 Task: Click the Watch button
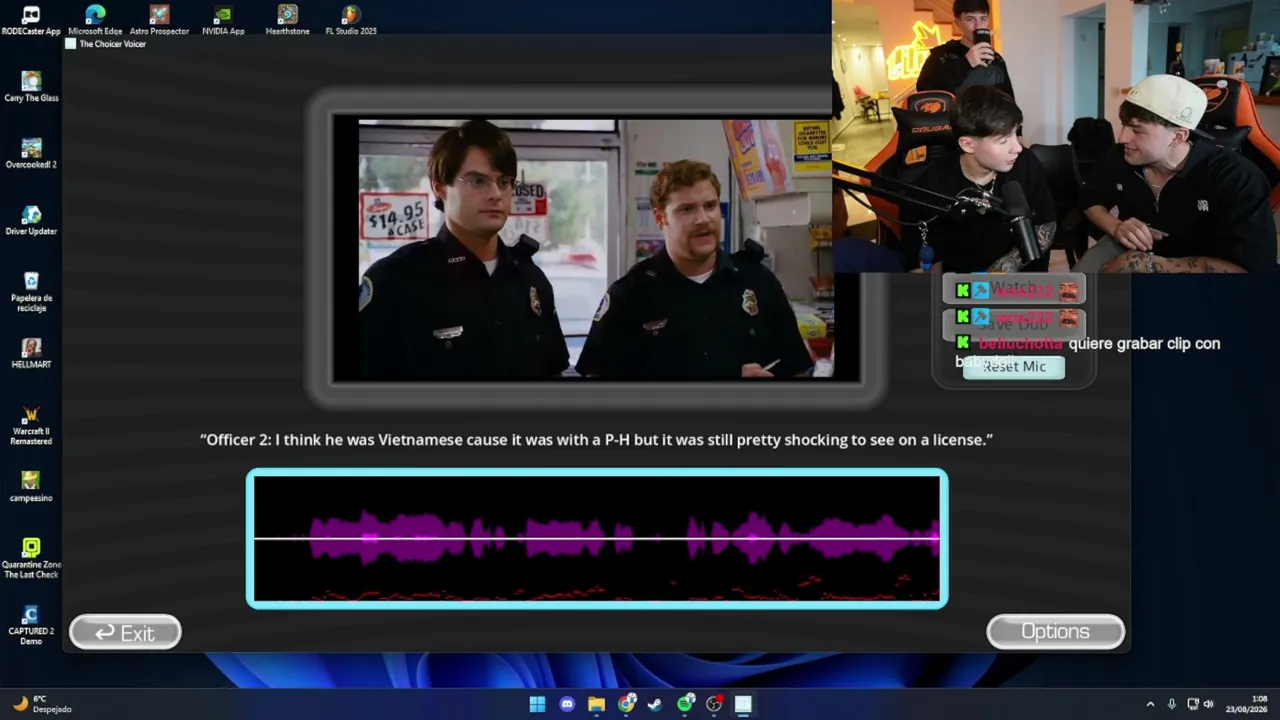pyautogui.click(x=1014, y=289)
